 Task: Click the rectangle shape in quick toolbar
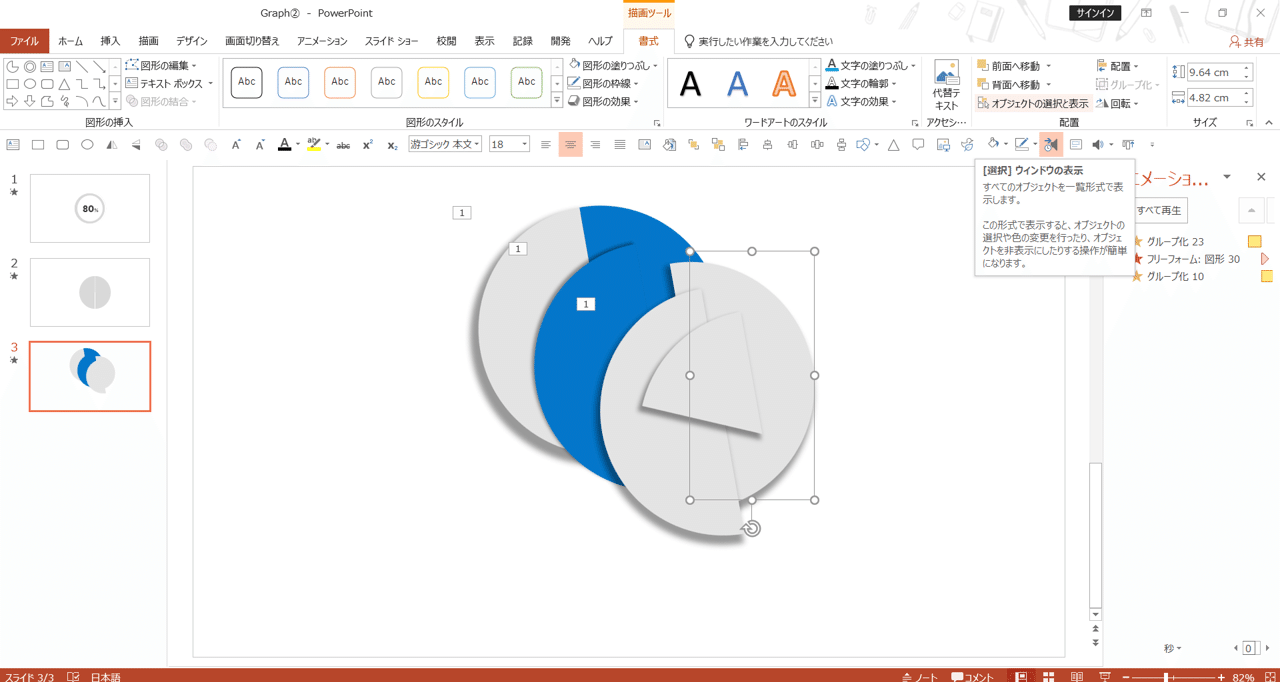coord(38,145)
